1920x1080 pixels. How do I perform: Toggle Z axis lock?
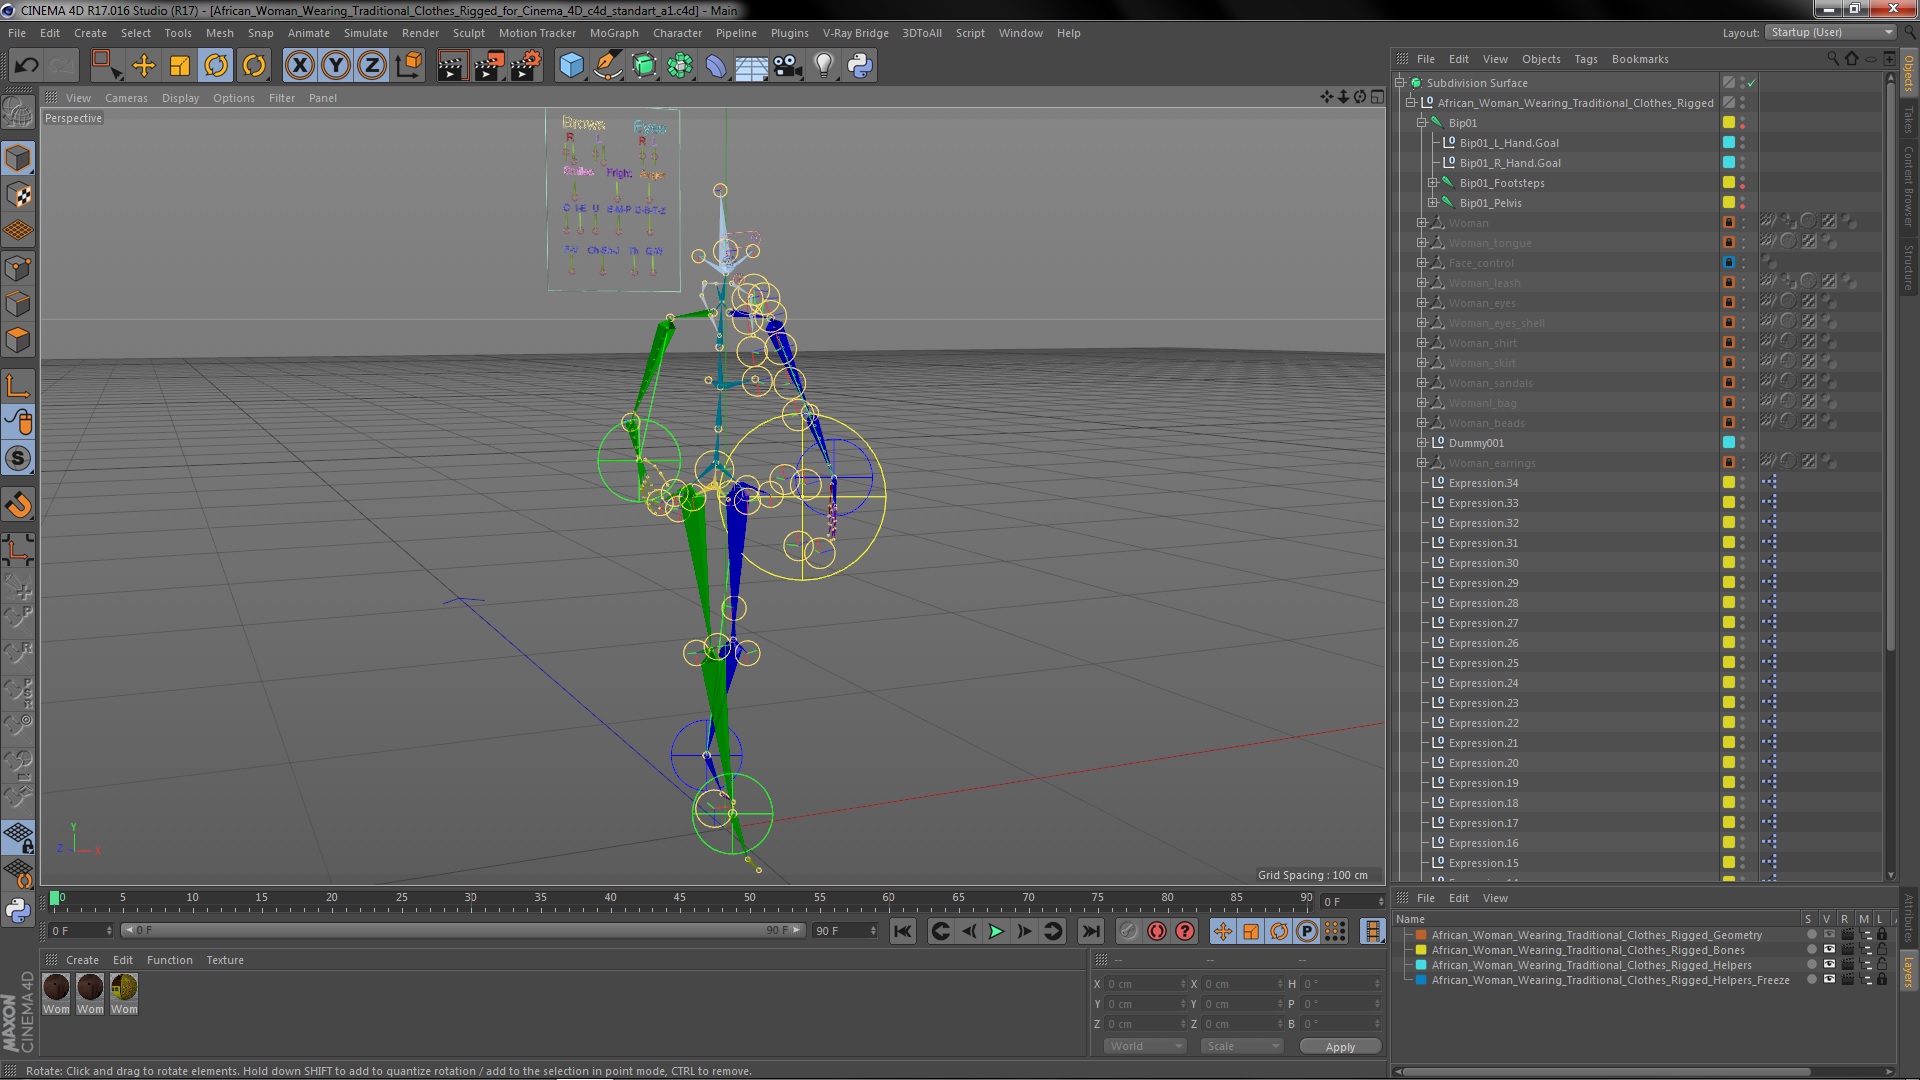[x=372, y=66]
